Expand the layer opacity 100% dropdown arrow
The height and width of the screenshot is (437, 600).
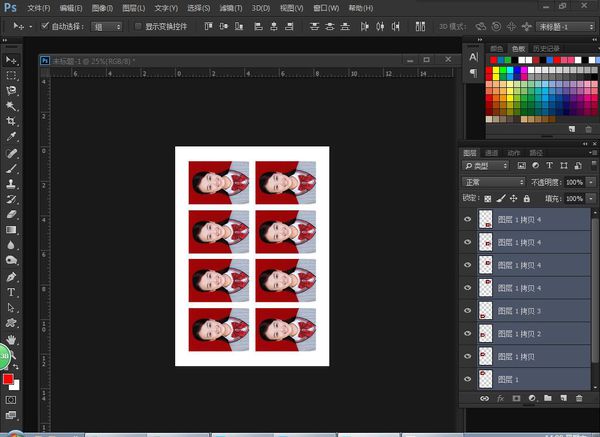590,183
